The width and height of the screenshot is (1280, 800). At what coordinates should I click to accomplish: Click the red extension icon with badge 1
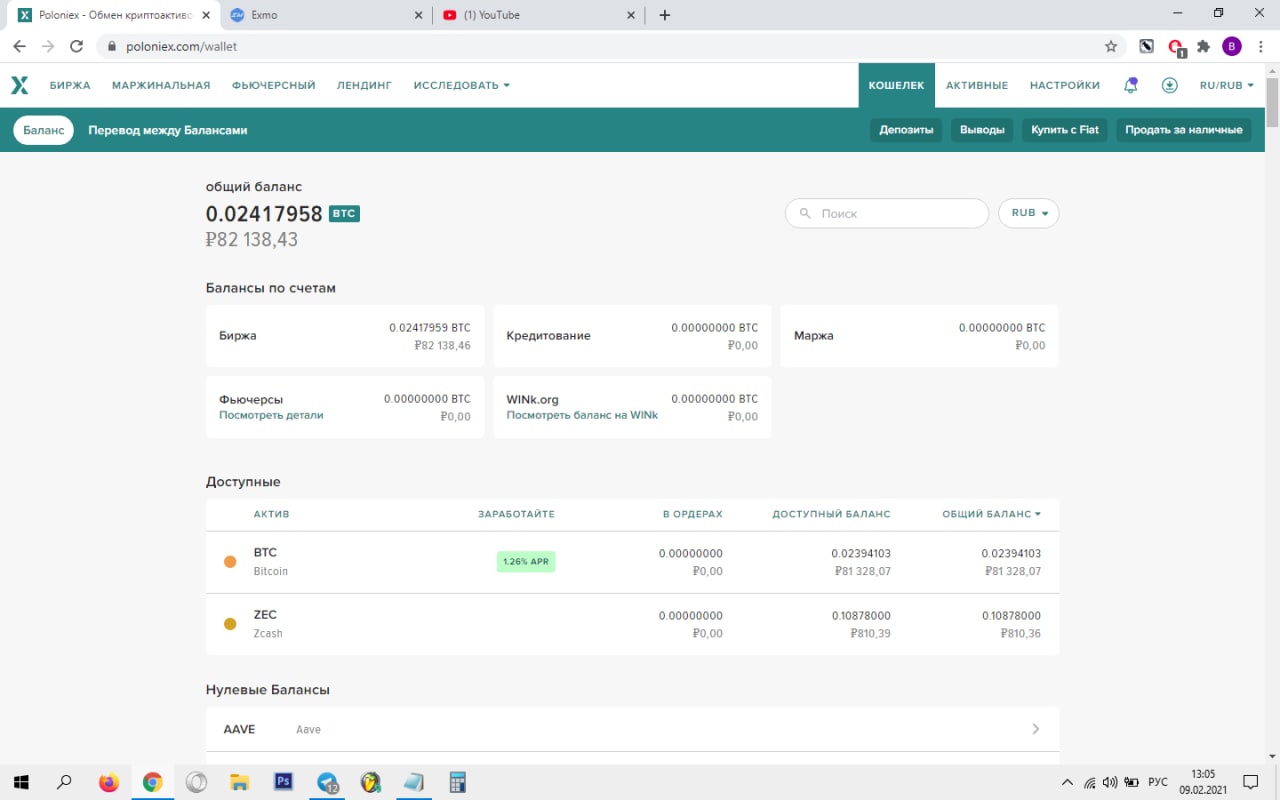click(1176, 47)
